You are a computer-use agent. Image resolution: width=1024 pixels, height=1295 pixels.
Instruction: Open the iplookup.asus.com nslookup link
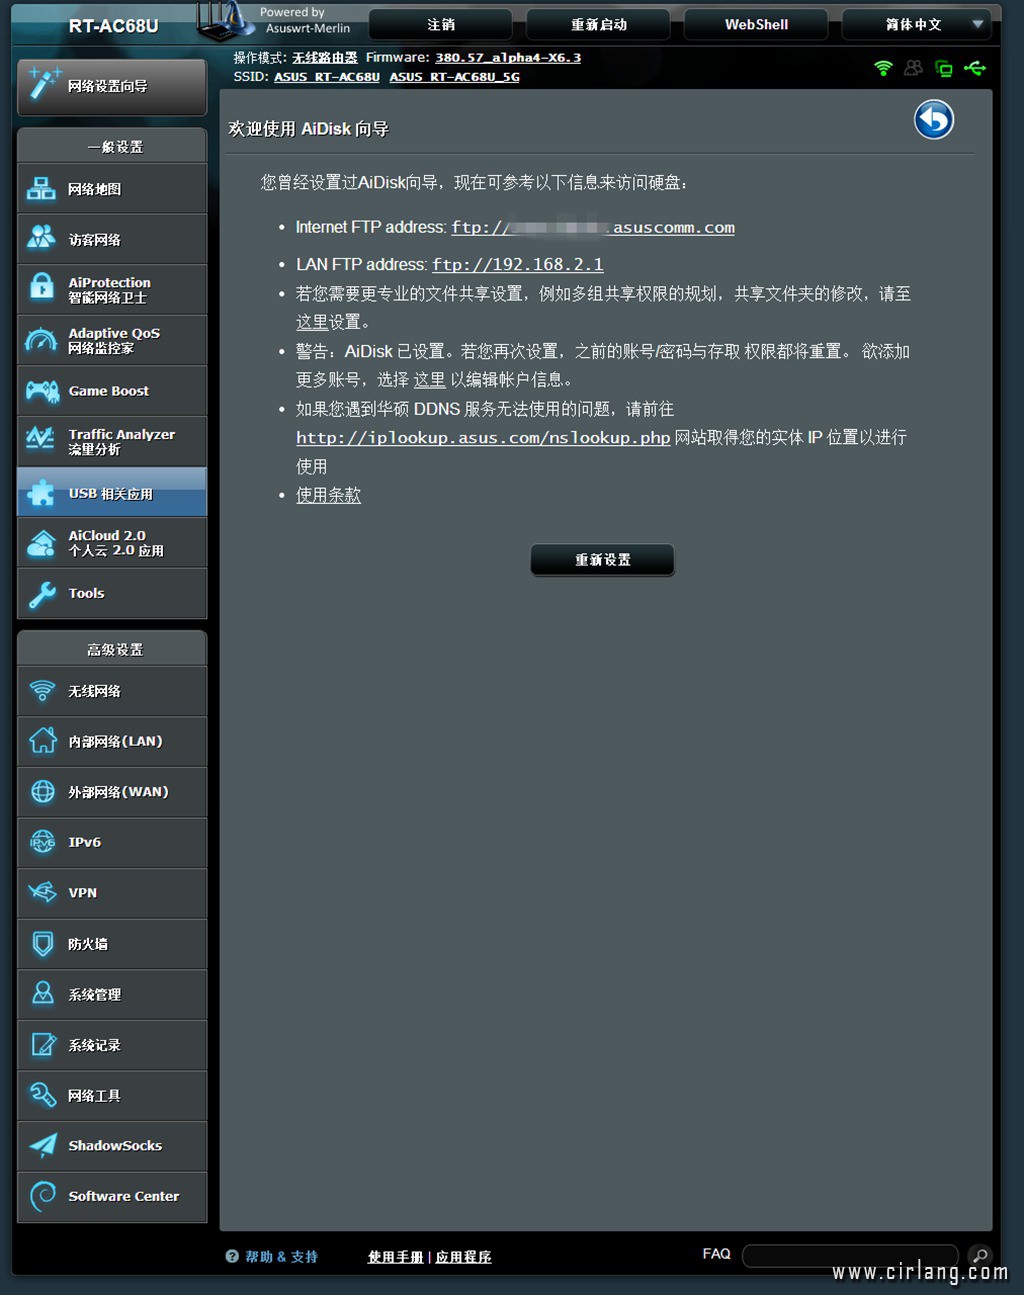pos(483,438)
